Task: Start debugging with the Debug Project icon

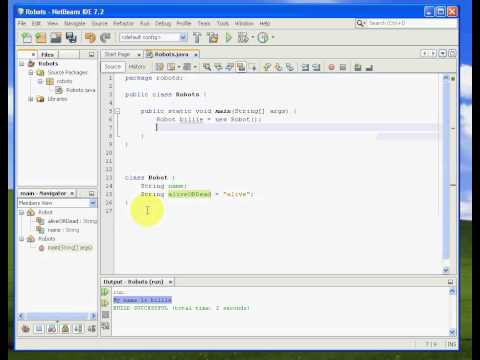Action: pos(243,38)
